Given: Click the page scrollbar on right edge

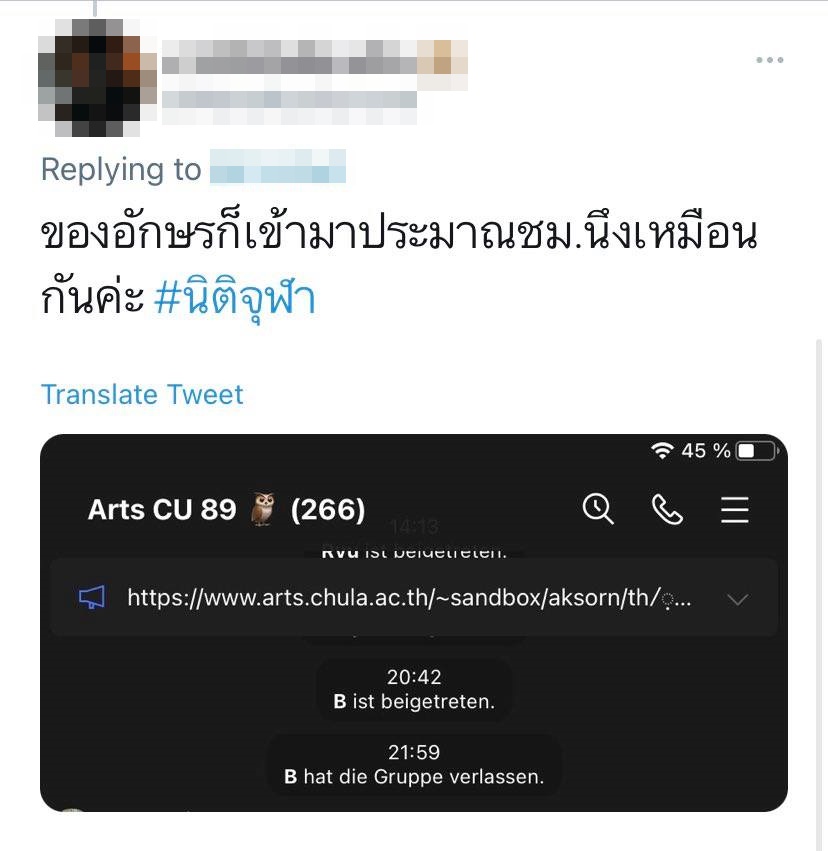Looking at the screenshot, I should pos(819,595).
